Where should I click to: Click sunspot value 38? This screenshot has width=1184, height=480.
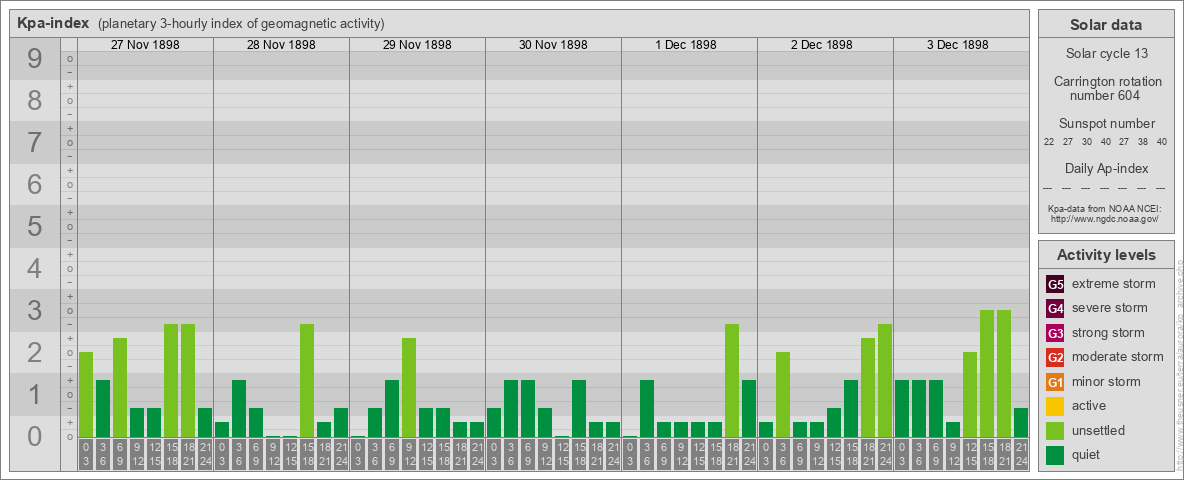click(1144, 142)
